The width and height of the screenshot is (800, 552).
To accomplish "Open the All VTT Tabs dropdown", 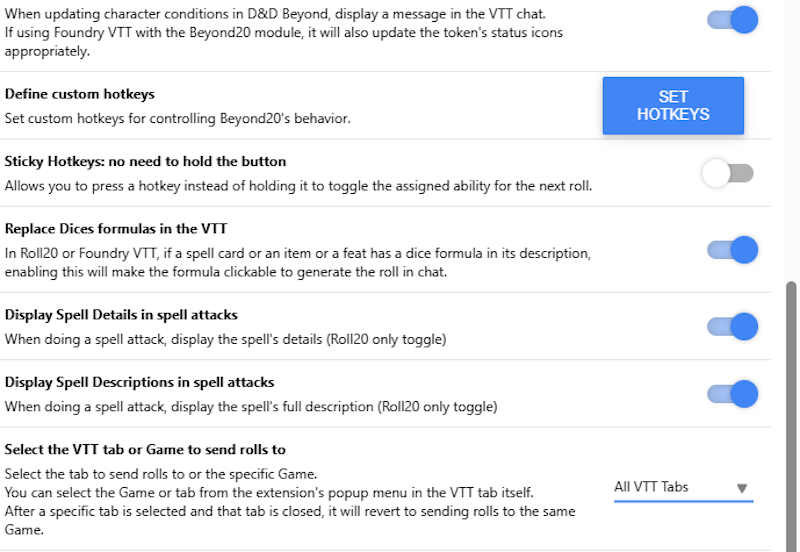I will 682,488.
